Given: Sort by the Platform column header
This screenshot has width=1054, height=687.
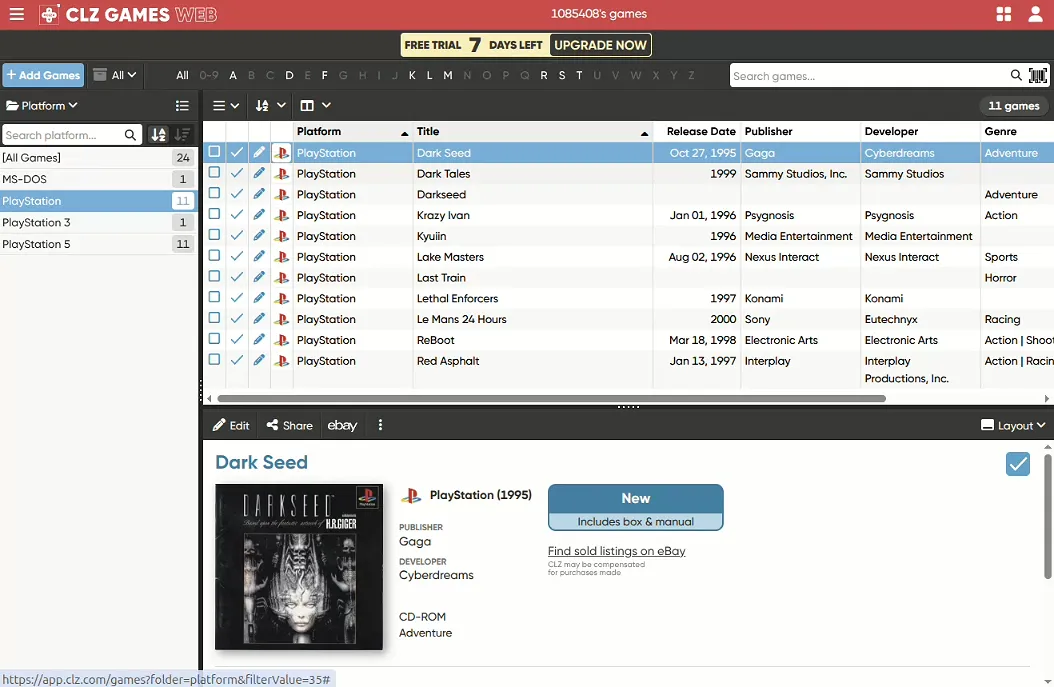Looking at the screenshot, I should click(353, 131).
